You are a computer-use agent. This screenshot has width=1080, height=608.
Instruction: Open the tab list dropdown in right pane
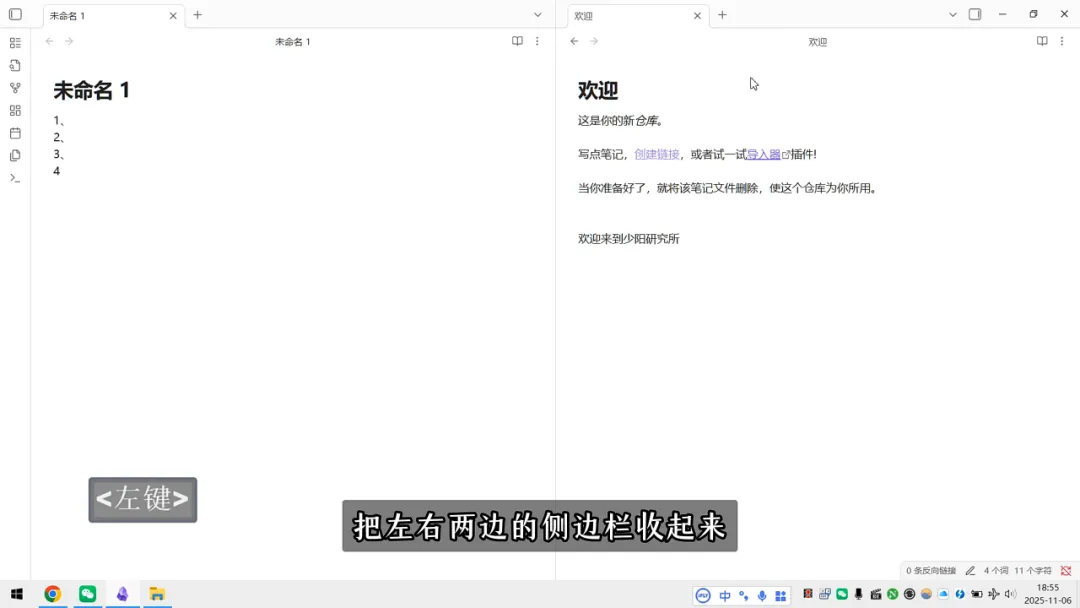click(952, 14)
